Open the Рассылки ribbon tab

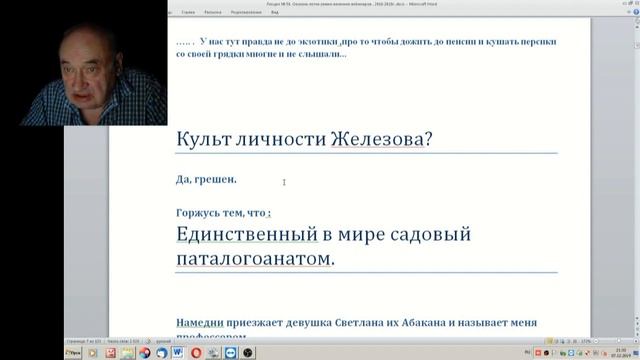[x=213, y=12]
